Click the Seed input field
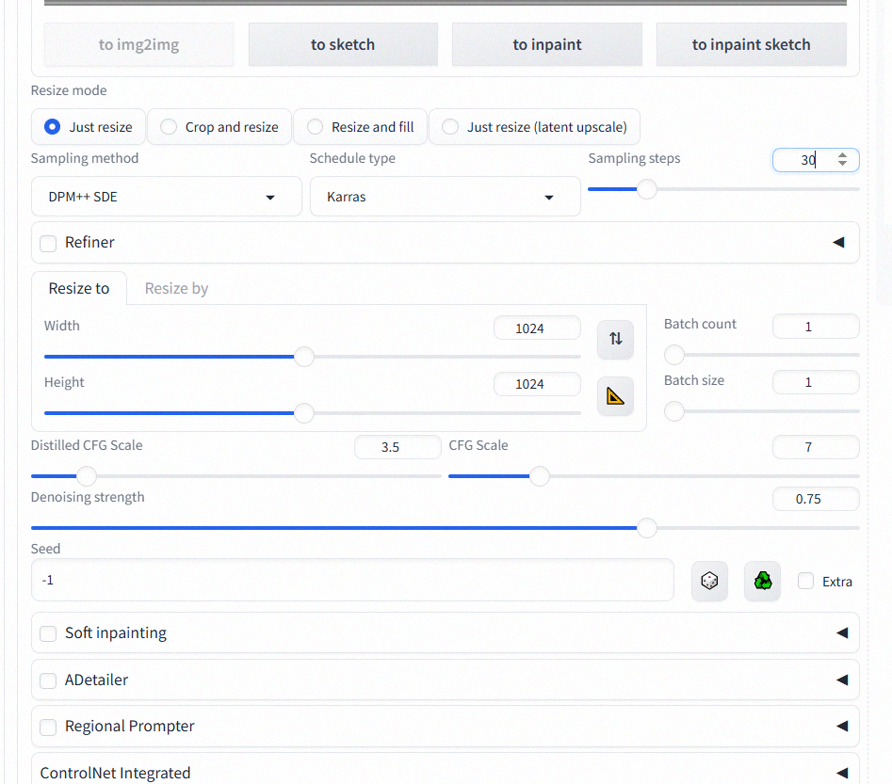Viewport: 892px width, 784px height. (353, 580)
